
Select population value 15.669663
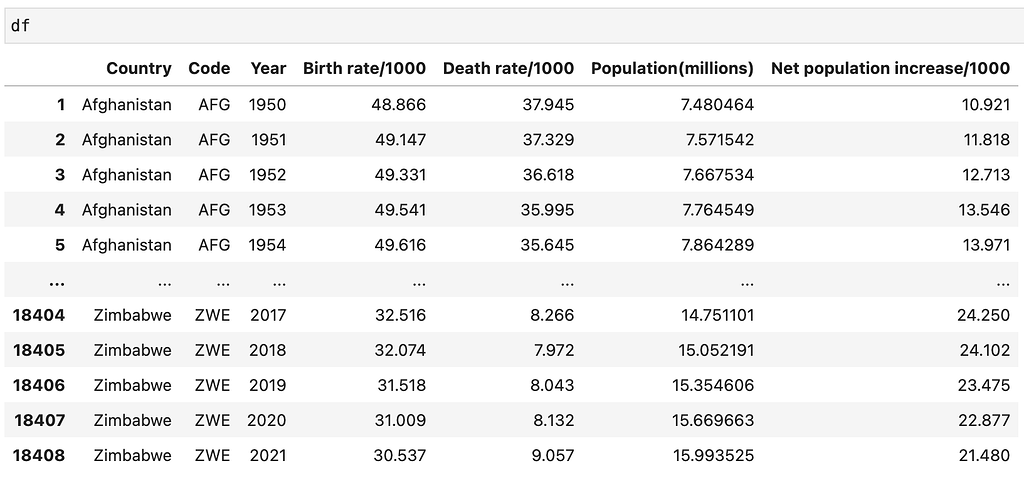(712, 420)
